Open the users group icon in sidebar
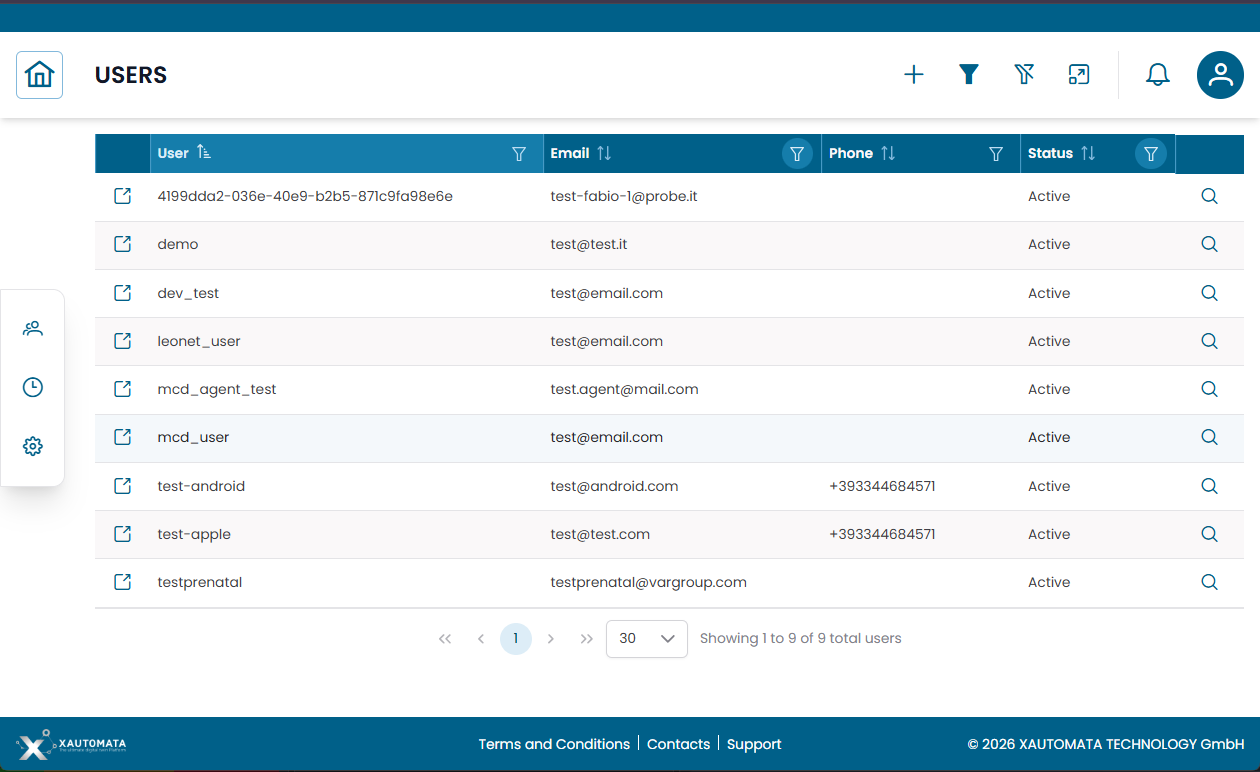 [x=33, y=328]
